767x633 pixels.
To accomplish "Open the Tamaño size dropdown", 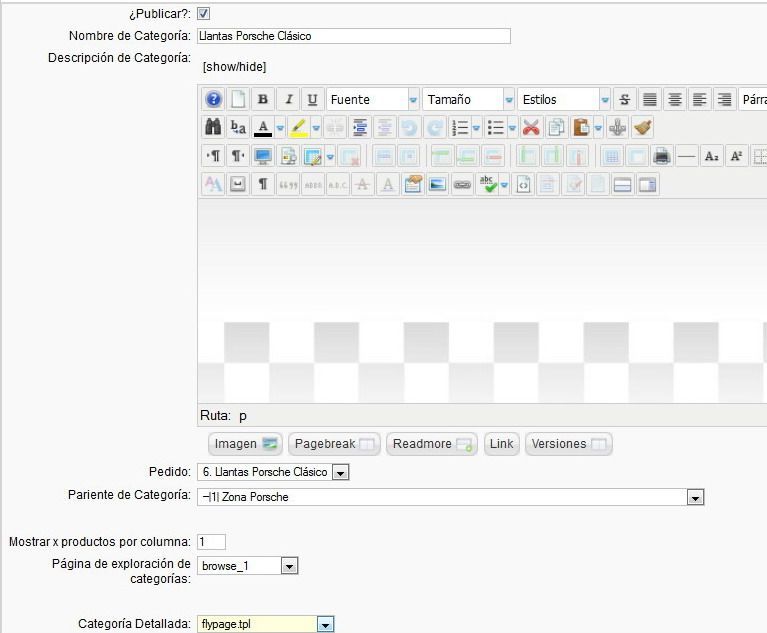I will (469, 99).
